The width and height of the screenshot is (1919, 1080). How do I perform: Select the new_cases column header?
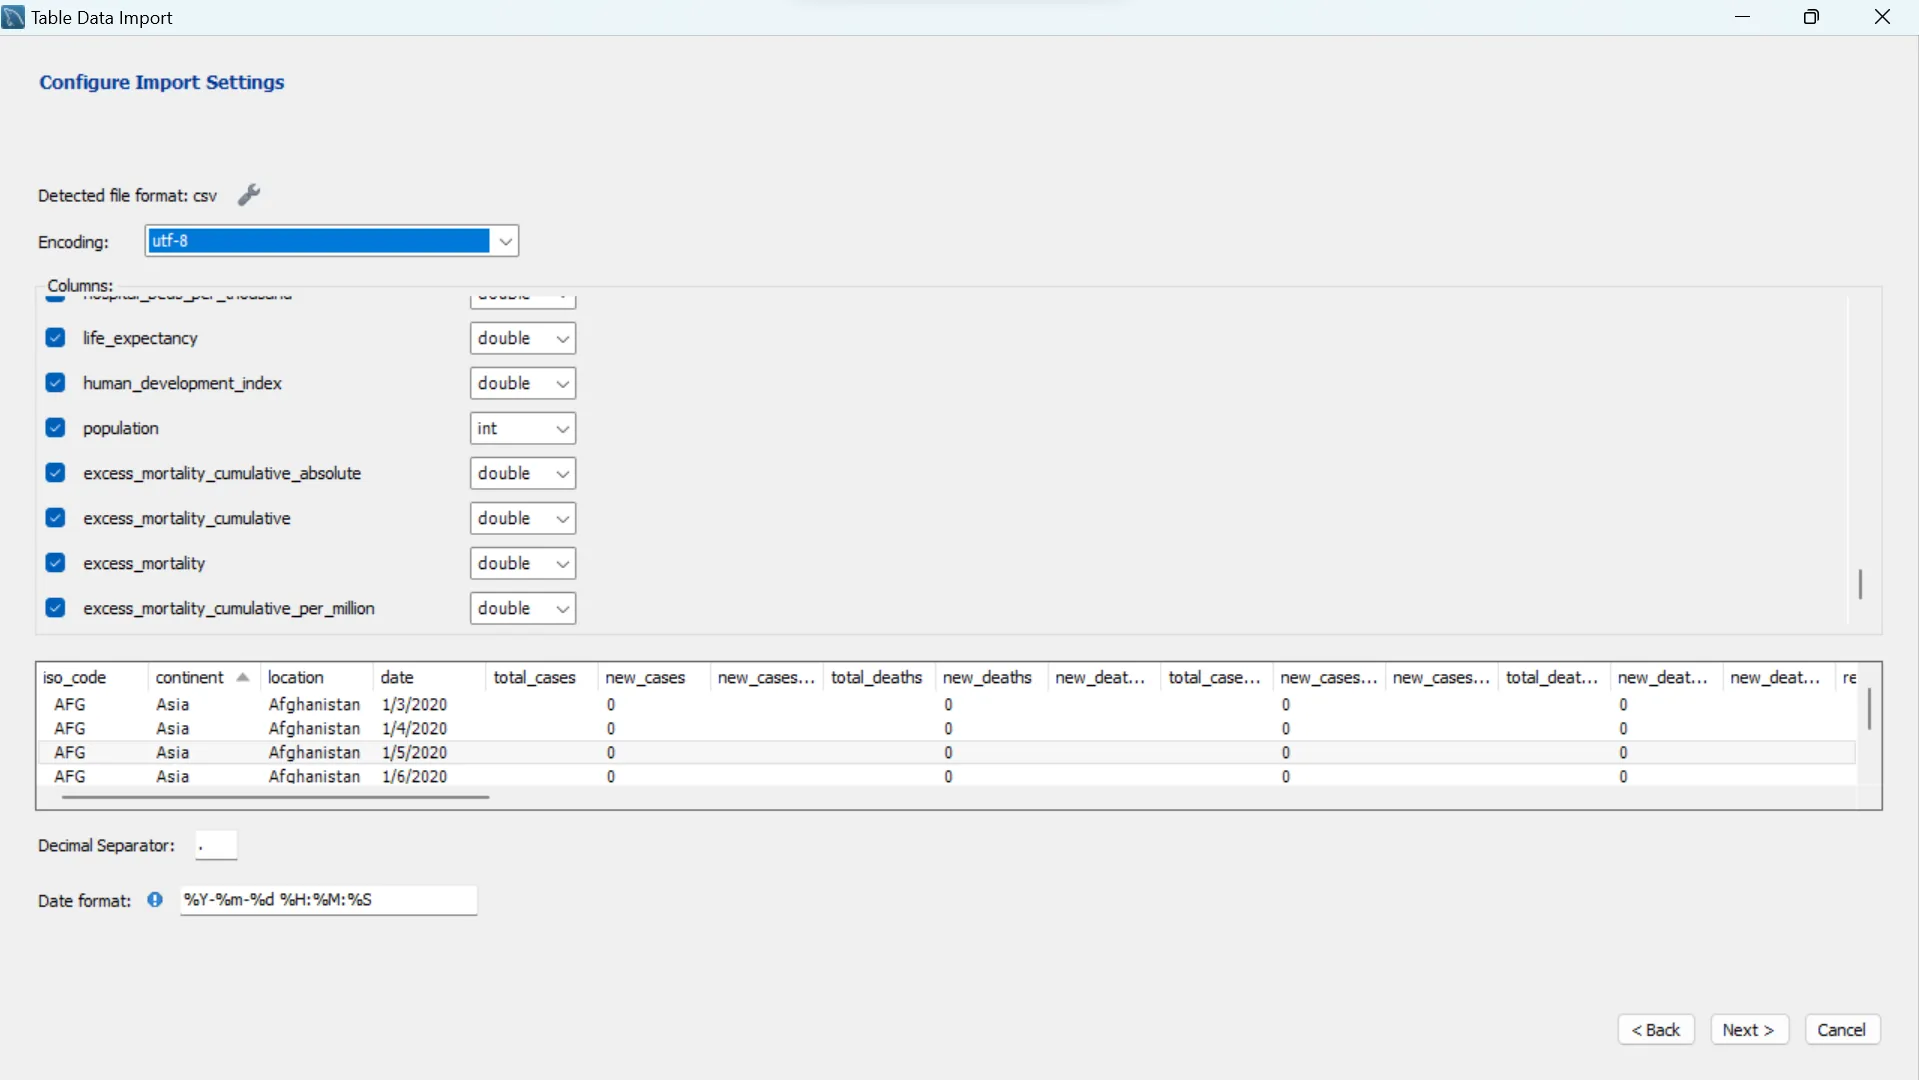coord(654,678)
